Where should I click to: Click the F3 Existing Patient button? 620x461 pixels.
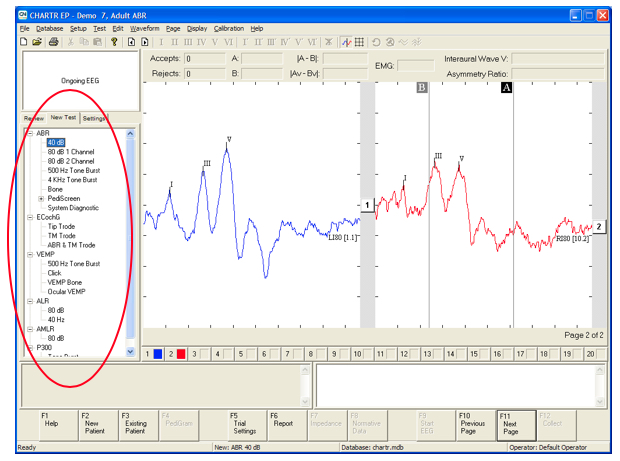pyautogui.click(x=139, y=425)
